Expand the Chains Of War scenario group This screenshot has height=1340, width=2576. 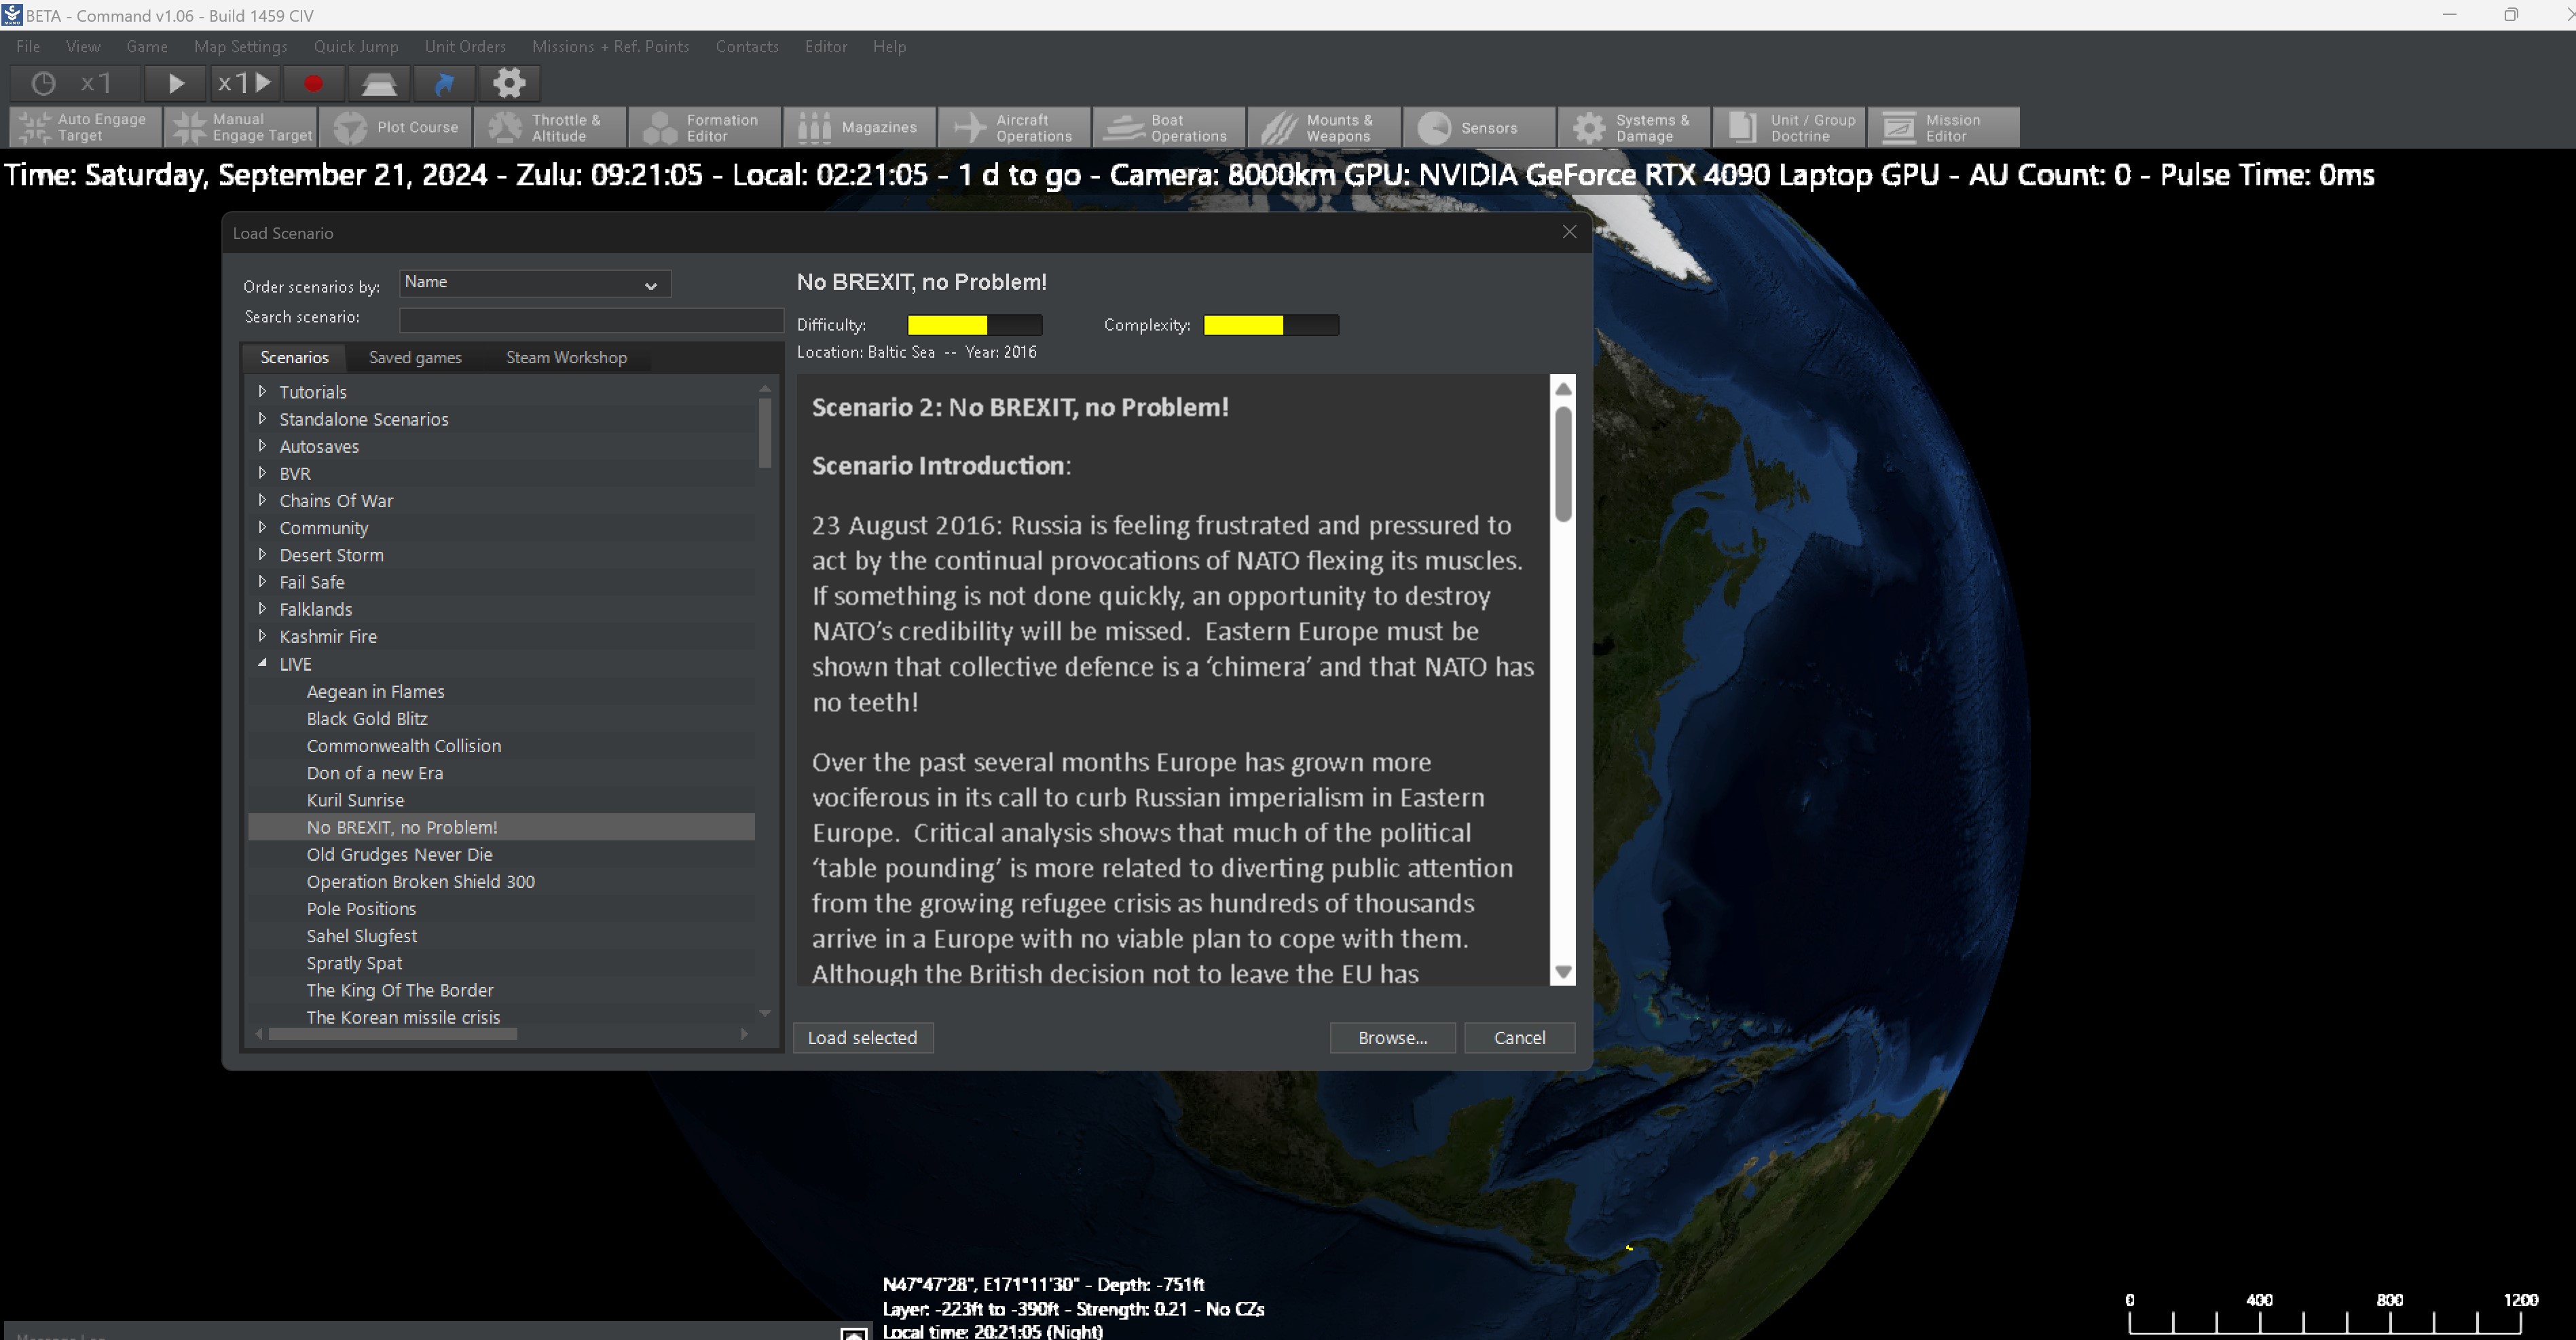pyautogui.click(x=263, y=500)
